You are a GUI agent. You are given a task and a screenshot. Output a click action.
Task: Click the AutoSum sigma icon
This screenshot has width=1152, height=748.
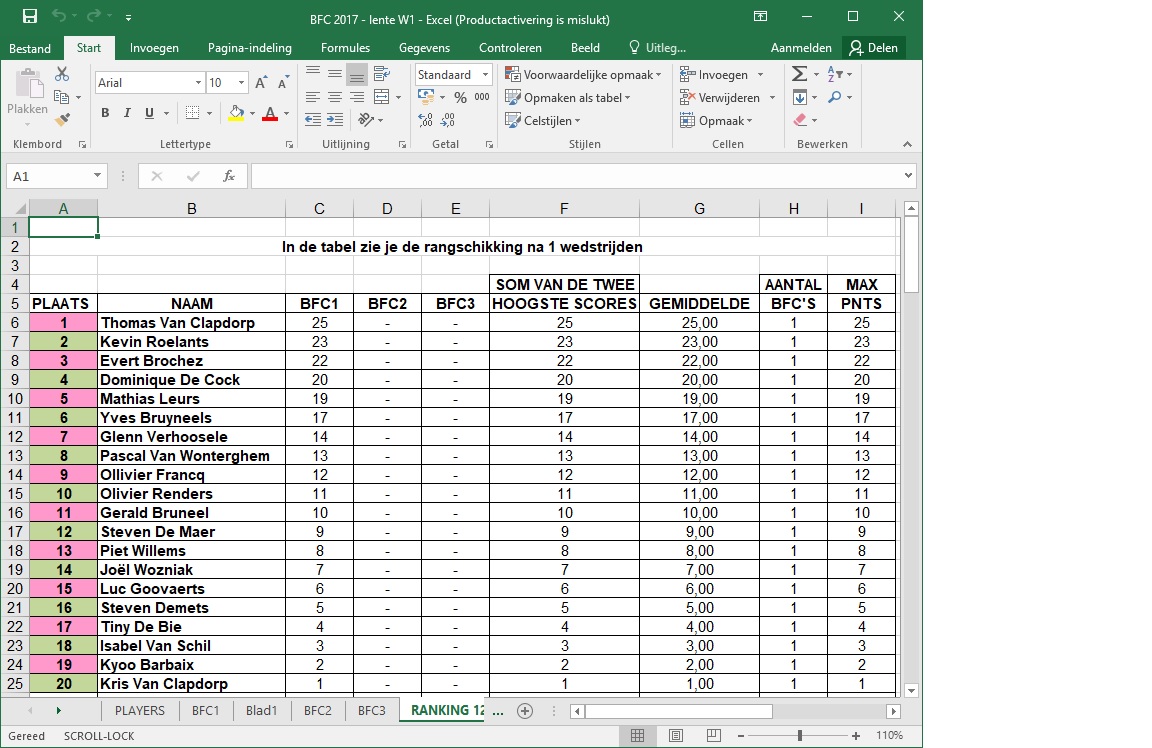click(799, 75)
